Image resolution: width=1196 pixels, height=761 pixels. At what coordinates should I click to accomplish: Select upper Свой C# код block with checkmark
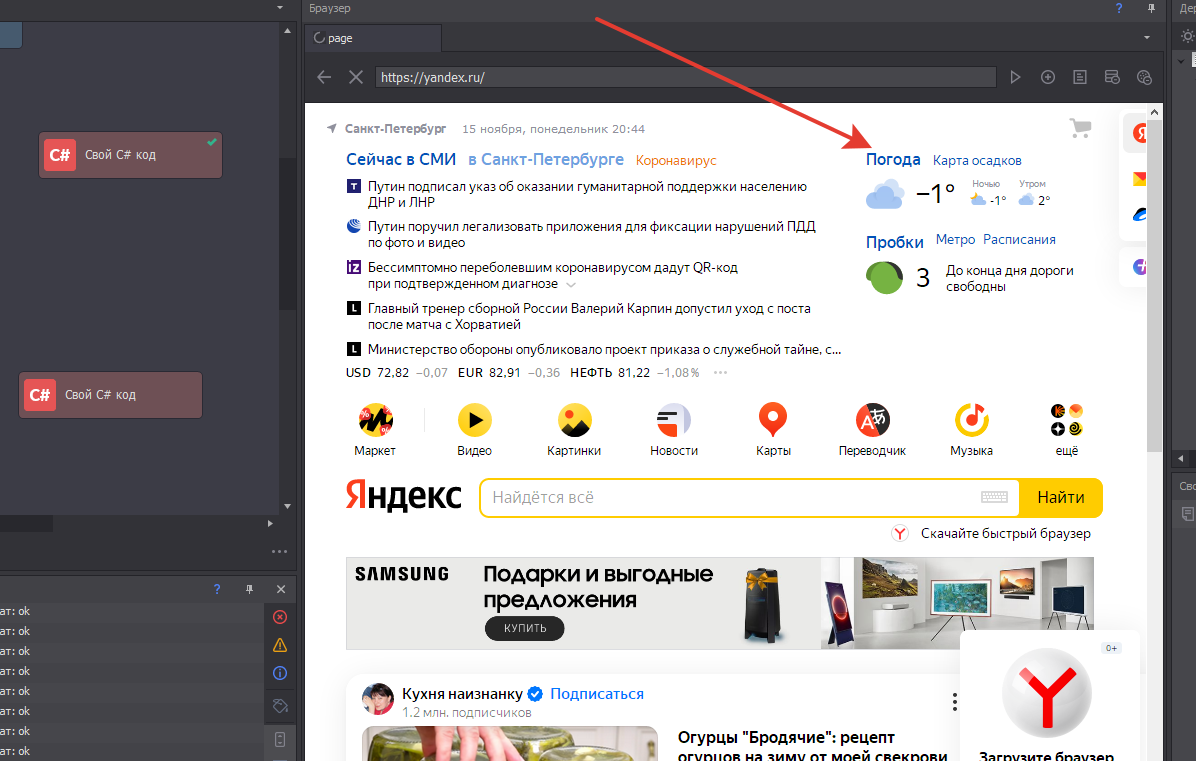130,155
